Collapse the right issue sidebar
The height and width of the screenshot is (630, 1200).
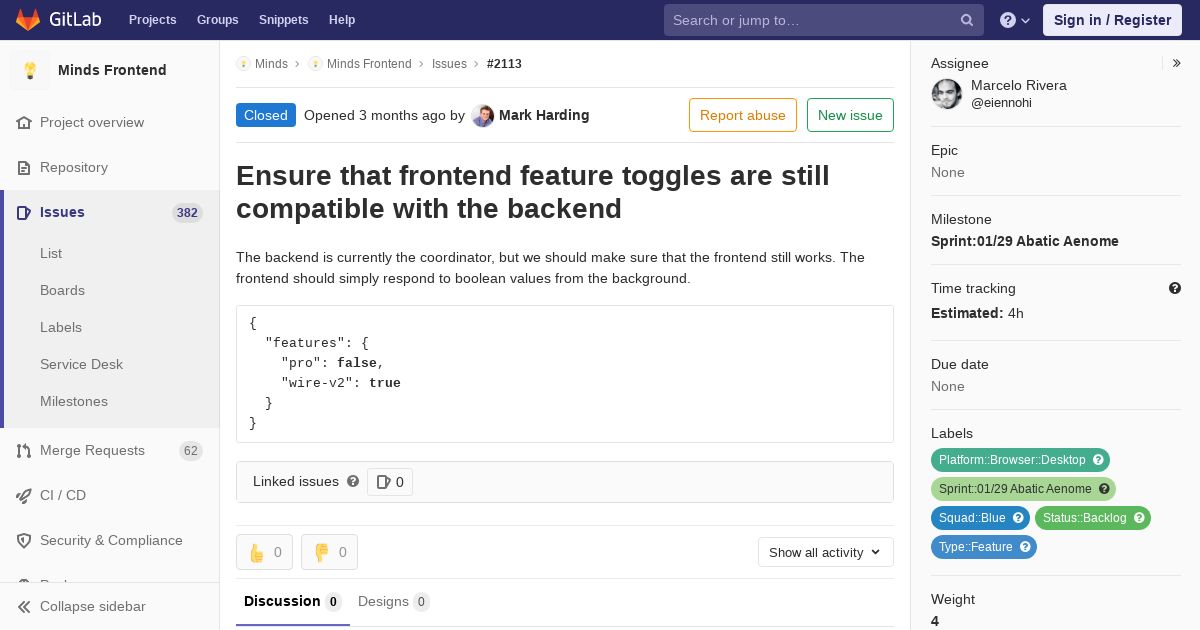pyautogui.click(x=1177, y=63)
